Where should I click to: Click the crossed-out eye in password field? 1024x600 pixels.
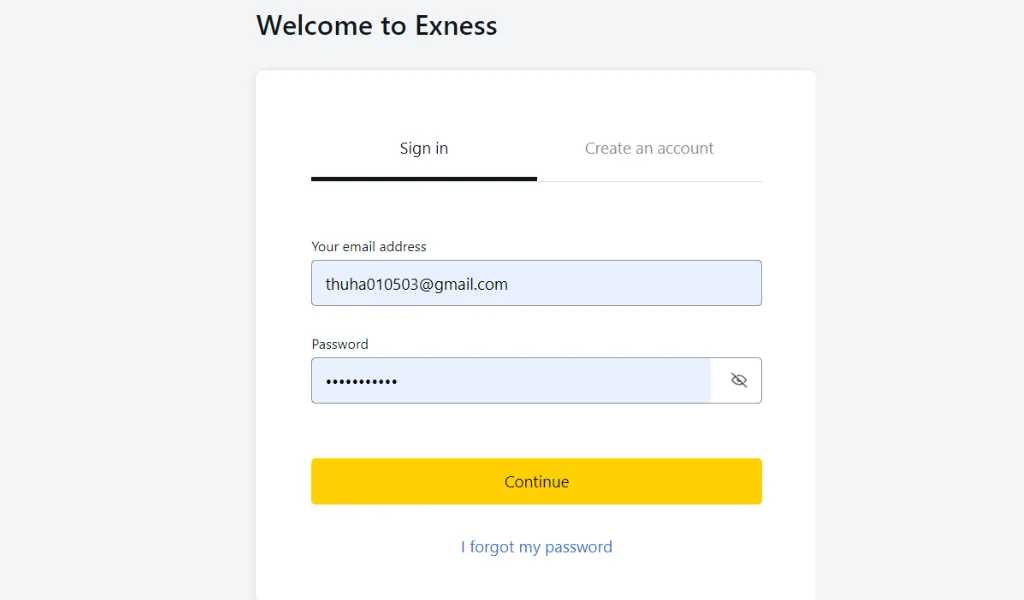[738, 380]
